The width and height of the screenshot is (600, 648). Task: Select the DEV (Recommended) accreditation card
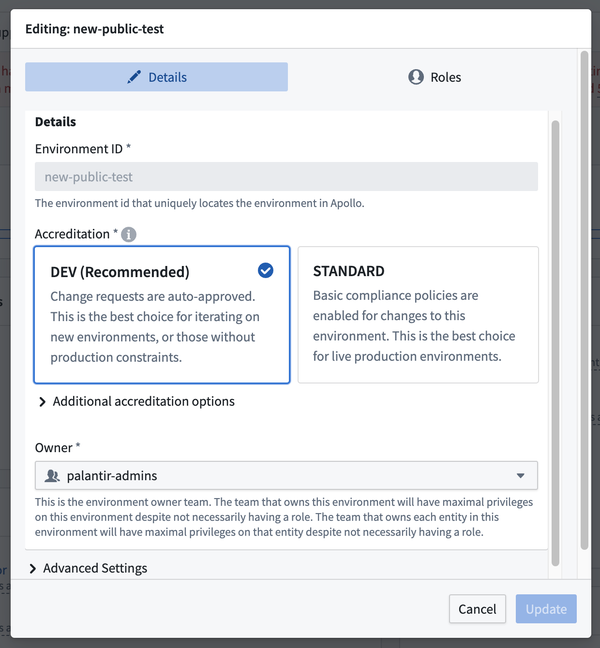162,315
